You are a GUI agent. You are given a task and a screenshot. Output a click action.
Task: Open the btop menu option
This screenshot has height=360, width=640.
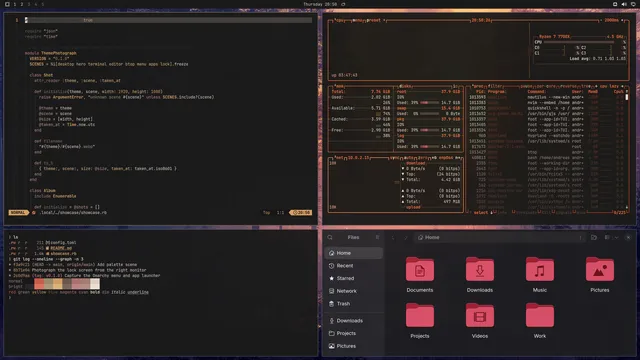357,20
